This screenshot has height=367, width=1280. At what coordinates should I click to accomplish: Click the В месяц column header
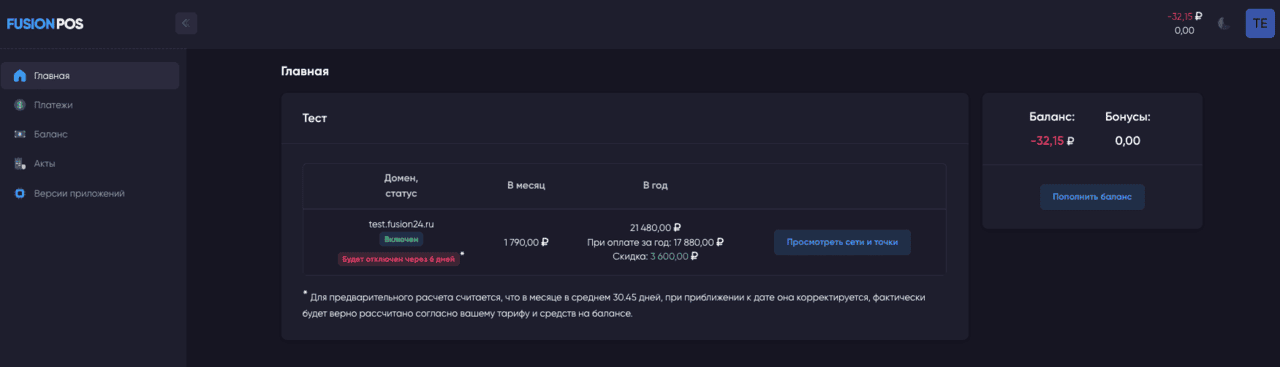pyautogui.click(x=526, y=185)
